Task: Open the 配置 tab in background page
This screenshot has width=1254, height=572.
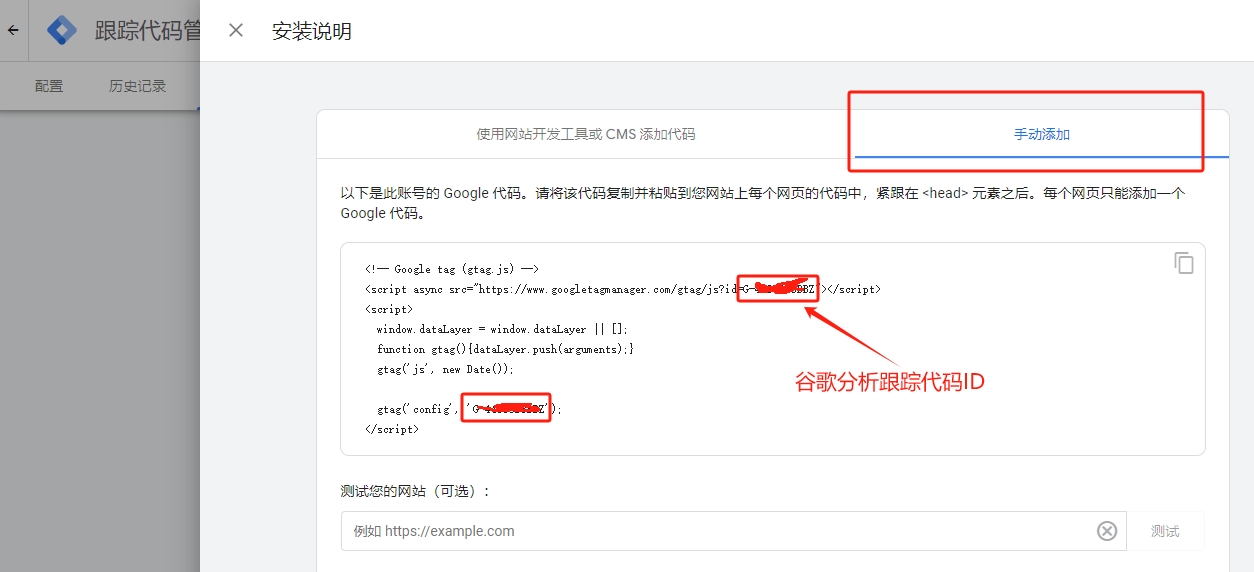Action: 49,86
